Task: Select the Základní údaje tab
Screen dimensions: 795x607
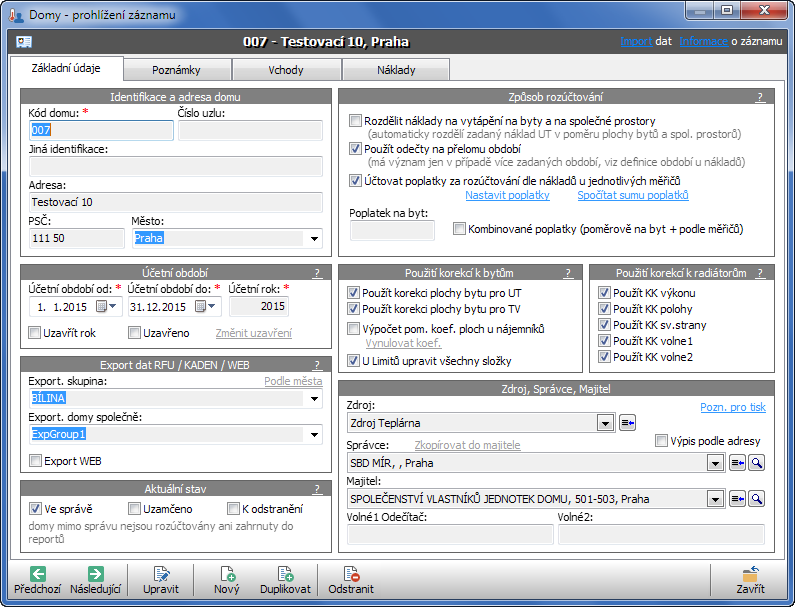Action: (x=66, y=68)
